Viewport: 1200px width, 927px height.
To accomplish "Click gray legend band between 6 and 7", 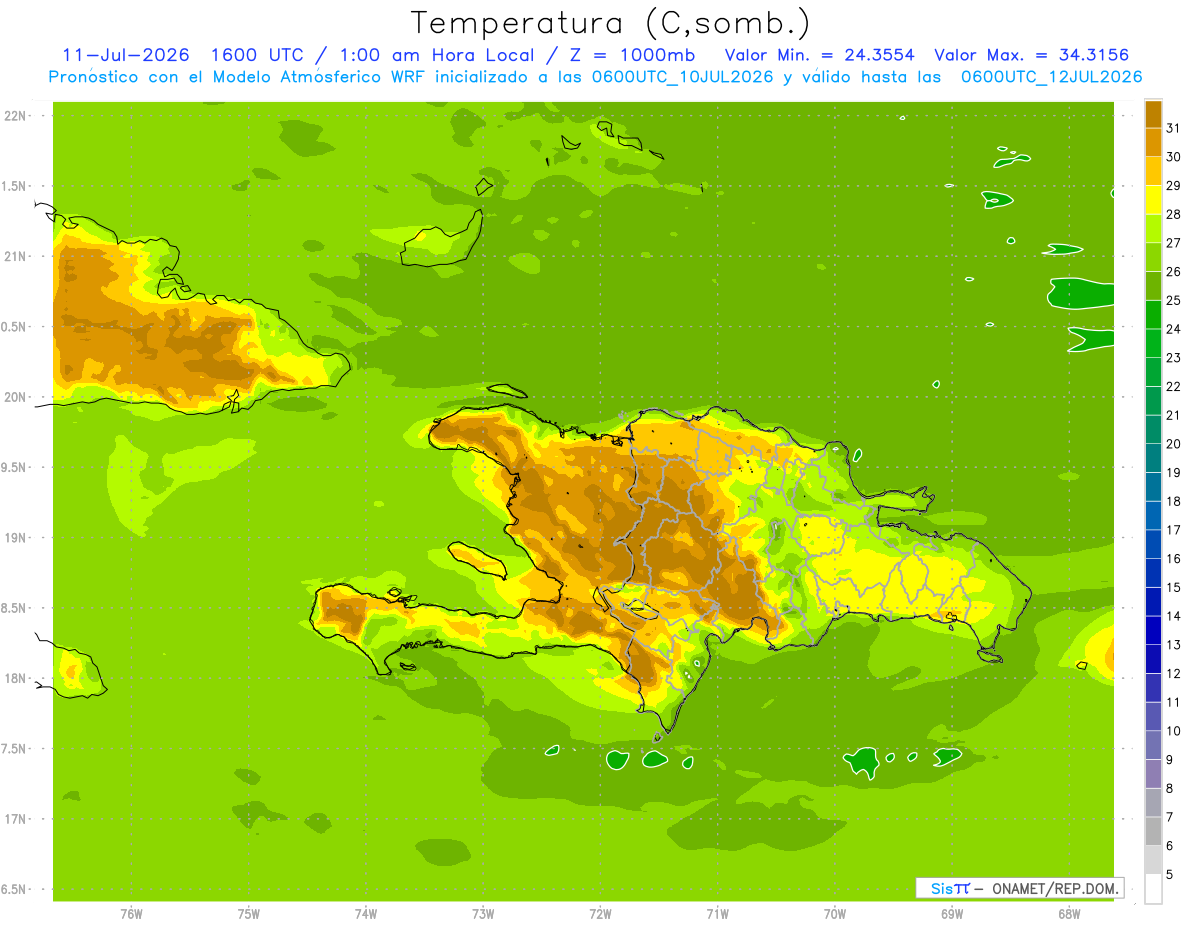I will [1153, 832].
